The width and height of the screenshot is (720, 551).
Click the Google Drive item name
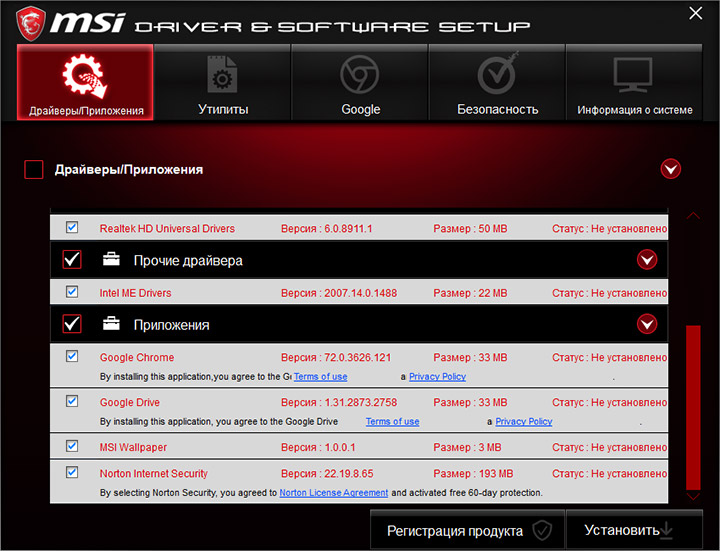point(130,402)
